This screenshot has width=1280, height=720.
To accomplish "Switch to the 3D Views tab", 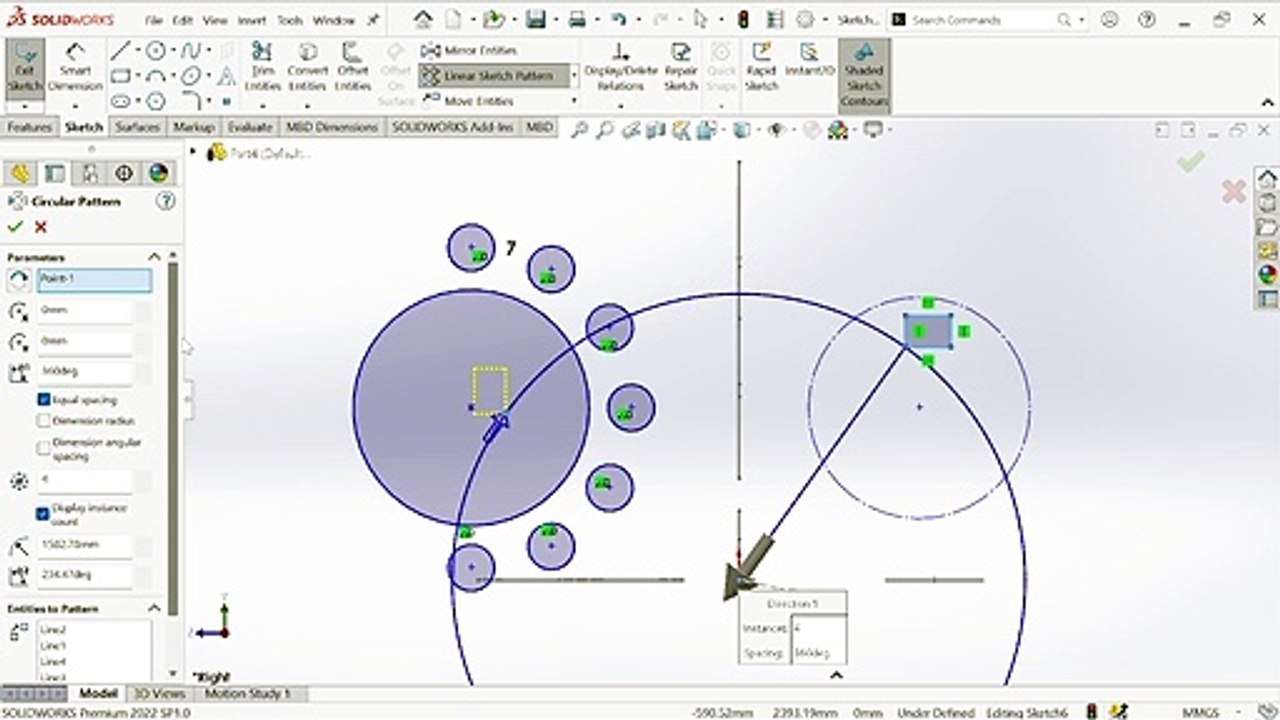I will point(159,693).
